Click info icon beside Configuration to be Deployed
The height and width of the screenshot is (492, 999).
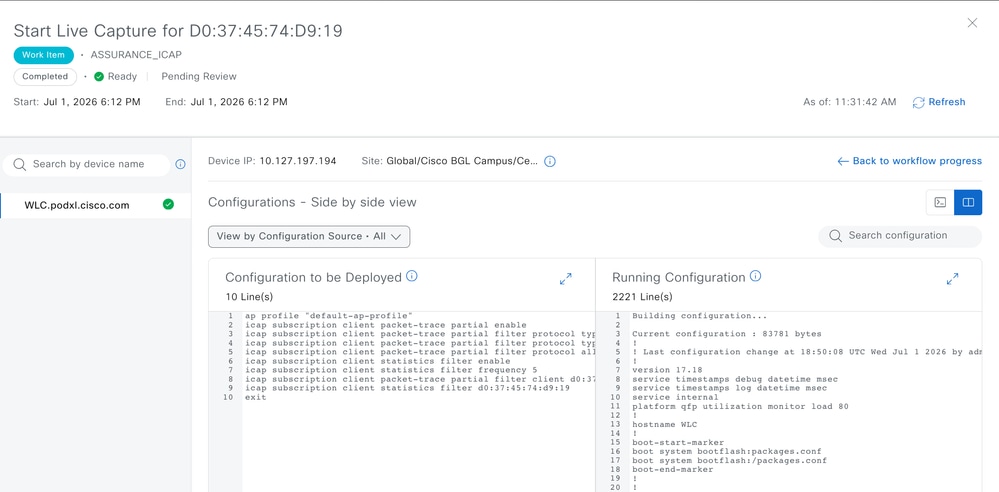point(412,276)
